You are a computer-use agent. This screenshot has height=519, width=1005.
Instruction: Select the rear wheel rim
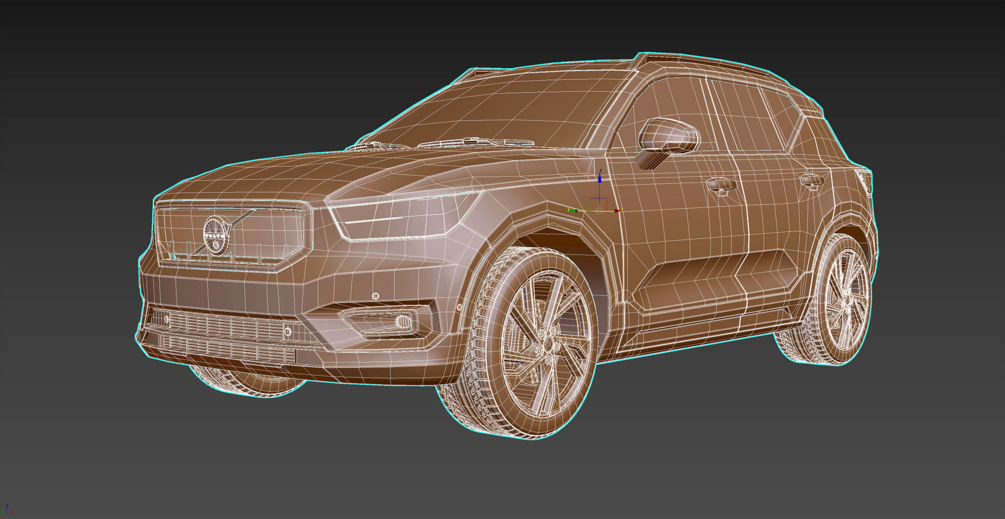click(x=845, y=299)
